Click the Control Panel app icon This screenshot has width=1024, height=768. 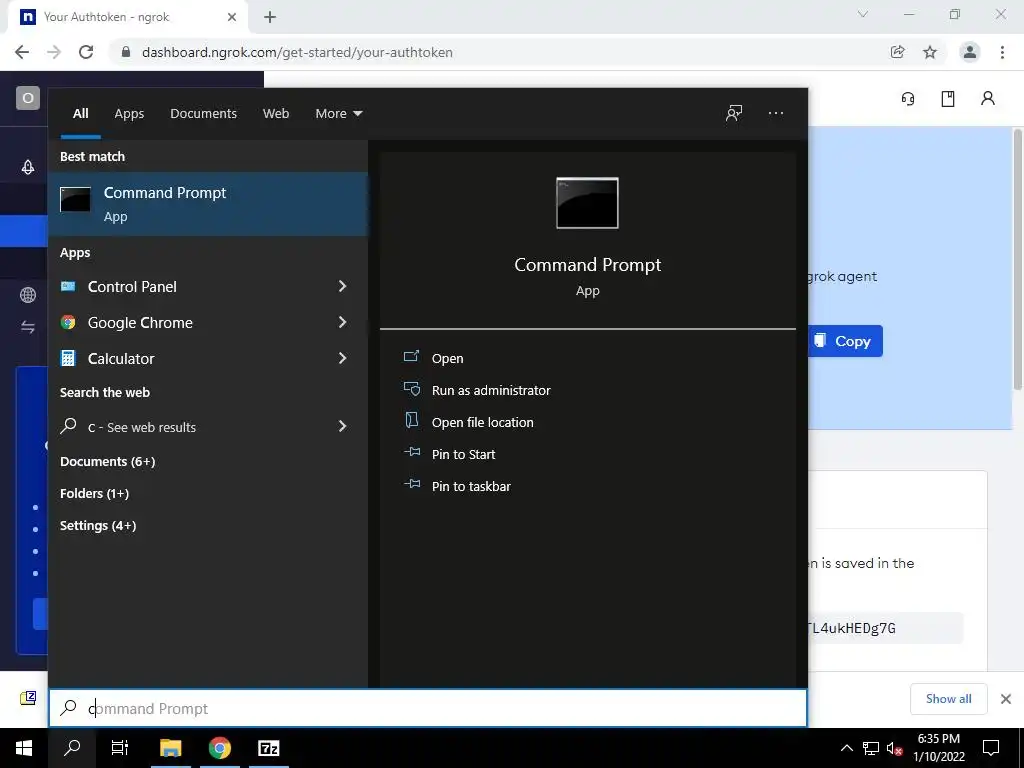[x=68, y=286]
